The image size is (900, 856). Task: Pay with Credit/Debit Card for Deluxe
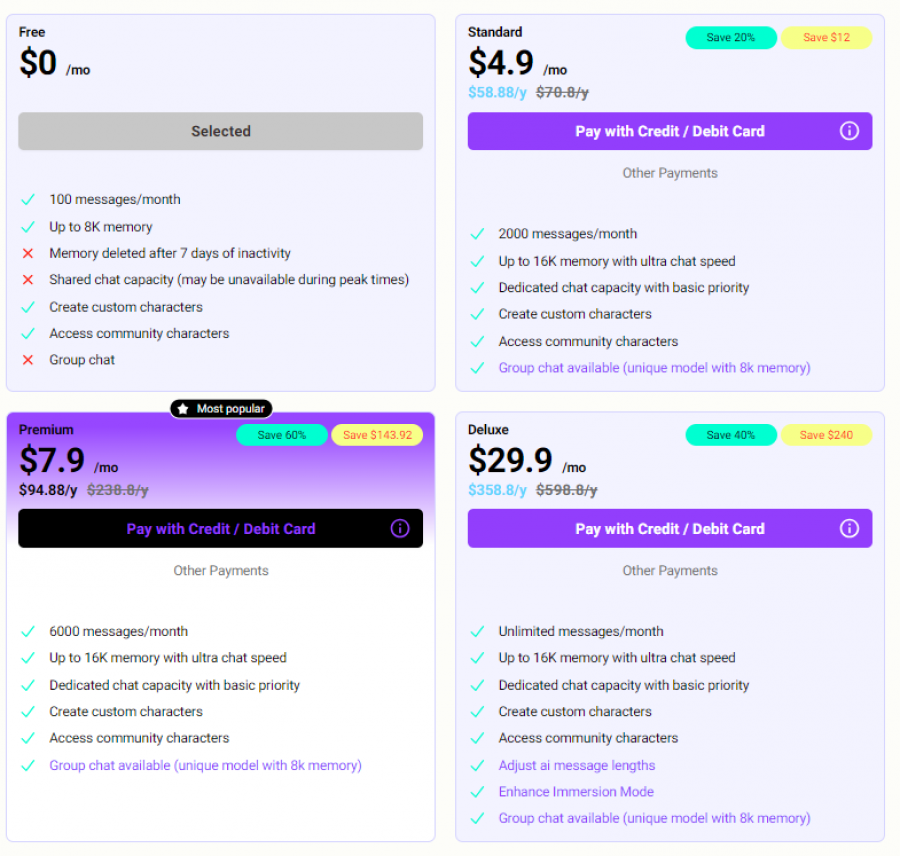[x=670, y=528]
